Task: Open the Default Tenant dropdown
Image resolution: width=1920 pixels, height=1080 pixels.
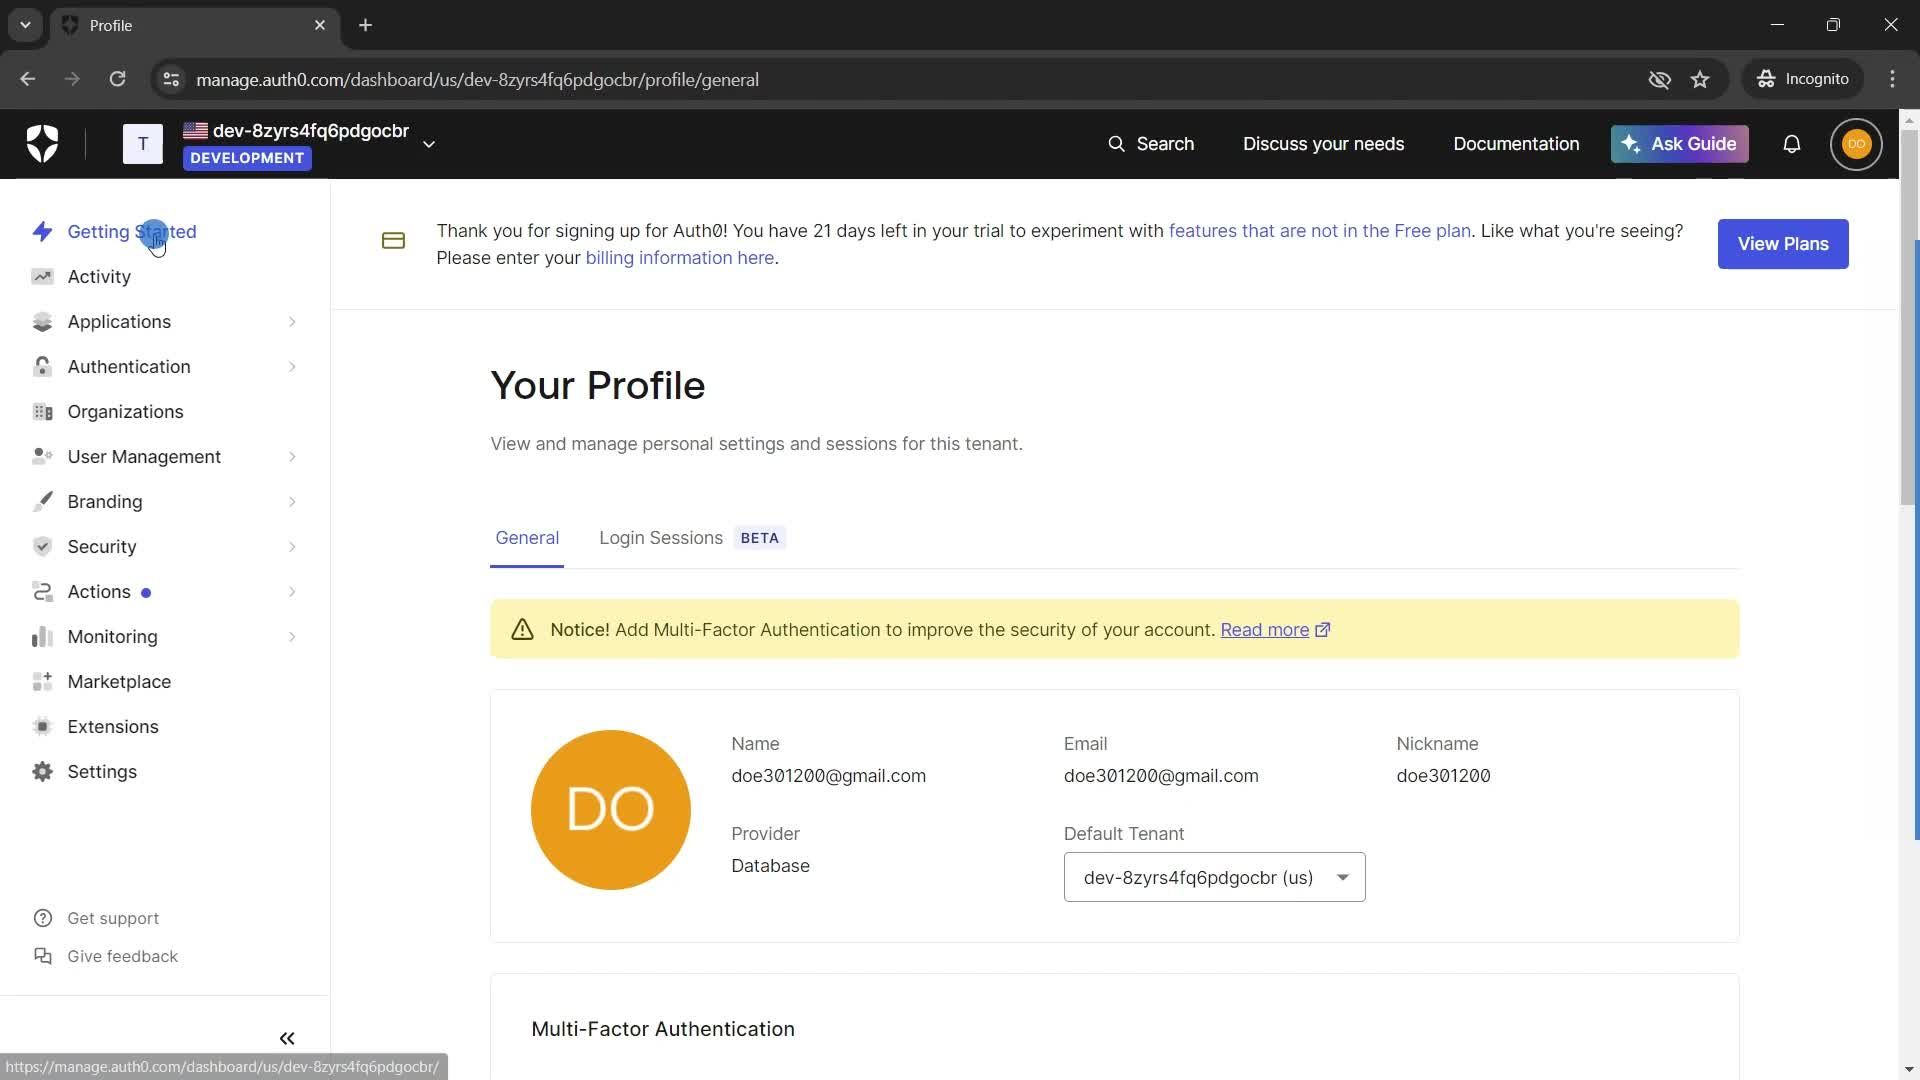Action: coord(1214,877)
